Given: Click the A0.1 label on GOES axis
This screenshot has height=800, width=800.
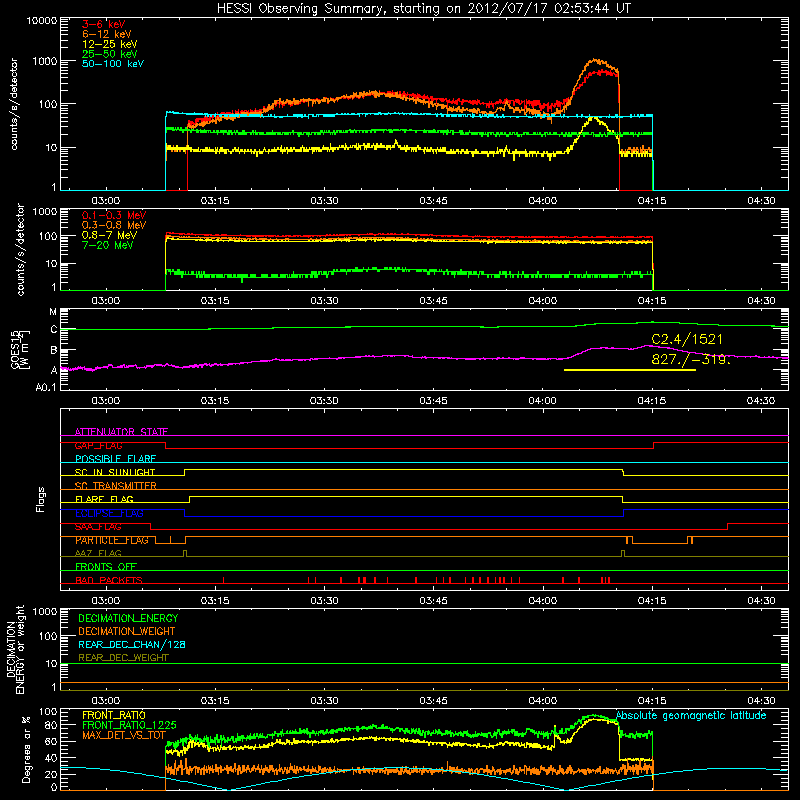Looking at the screenshot, I should point(46,388).
